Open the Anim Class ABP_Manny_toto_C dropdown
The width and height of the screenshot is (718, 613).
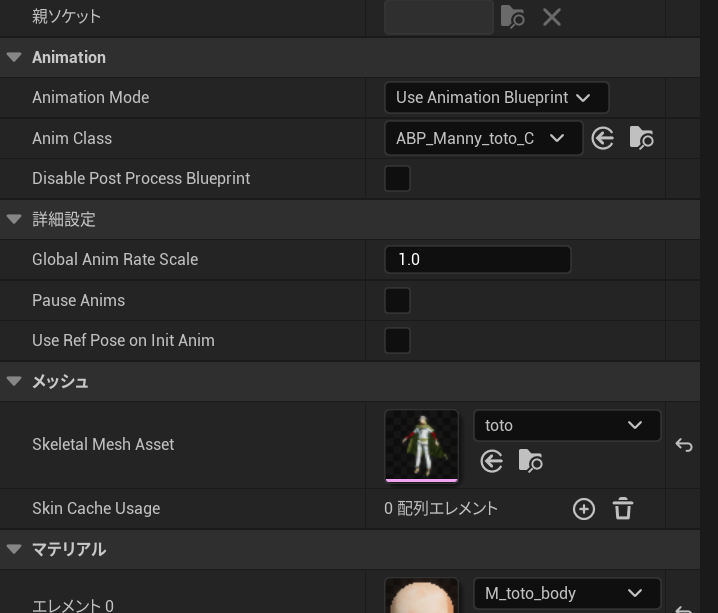click(x=484, y=138)
